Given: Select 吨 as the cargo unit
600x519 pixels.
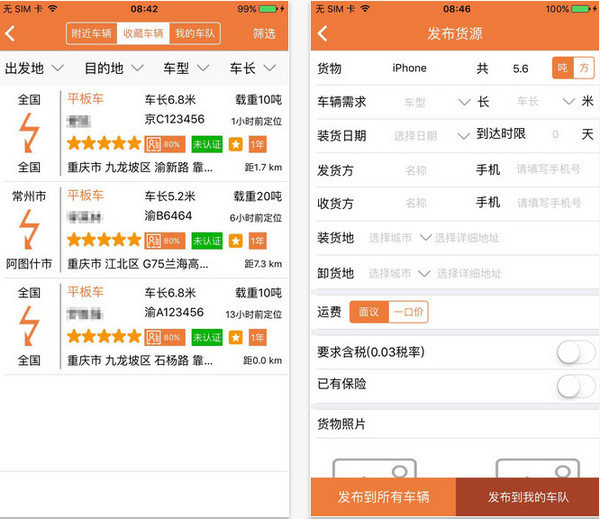Looking at the screenshot, I should [563, 68].
